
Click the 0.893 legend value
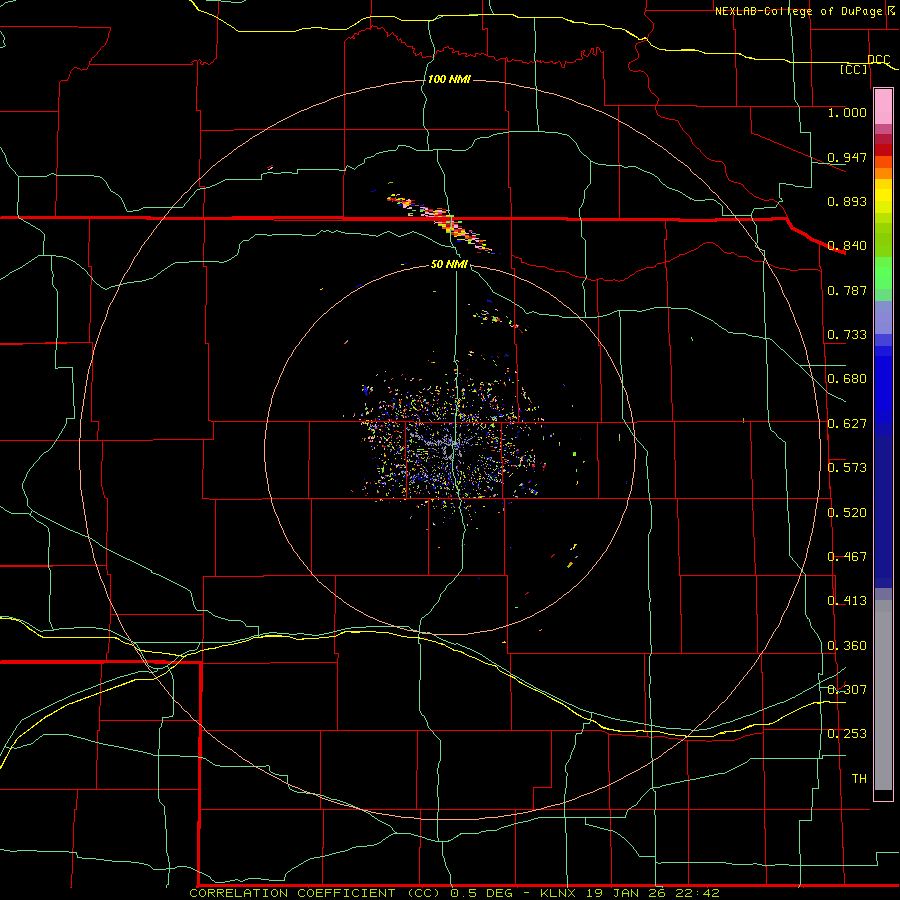847,201
